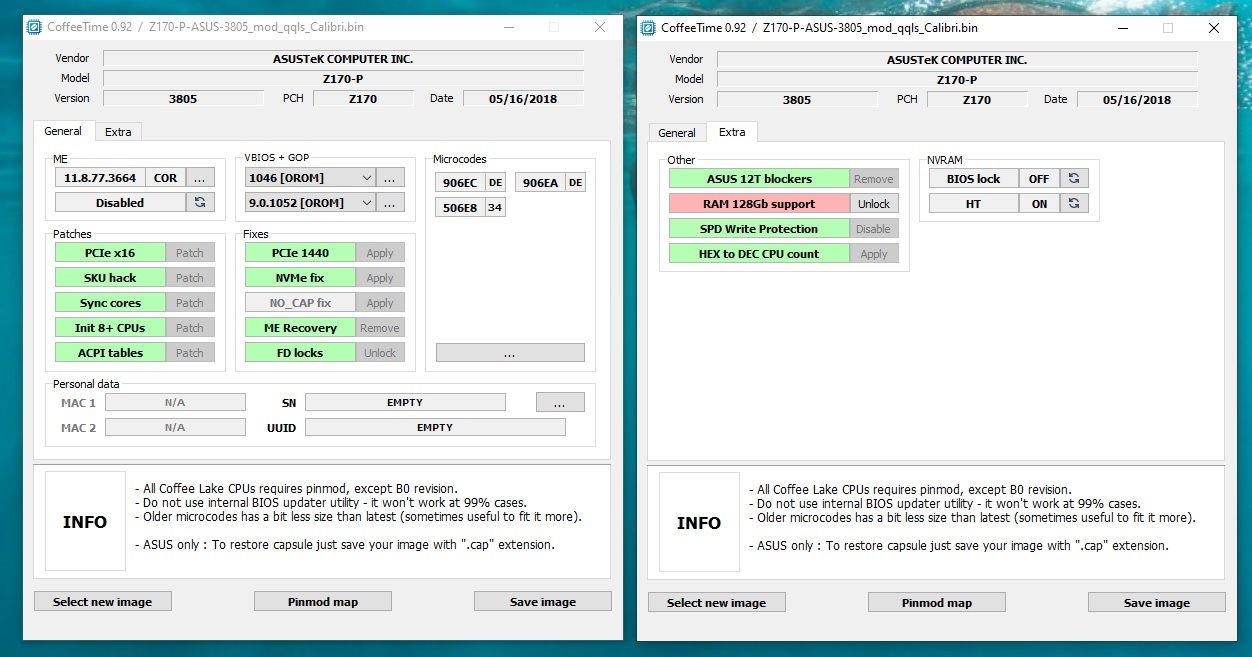1252x657 pixels.
Task: Click the FD locks status label
Action: coord(300,353)
